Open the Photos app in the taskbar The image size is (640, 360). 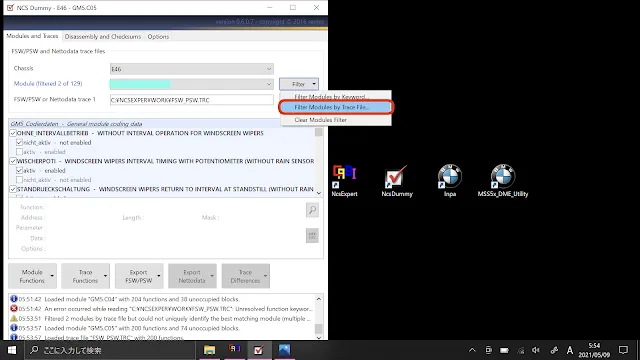[x=284, y=350]
